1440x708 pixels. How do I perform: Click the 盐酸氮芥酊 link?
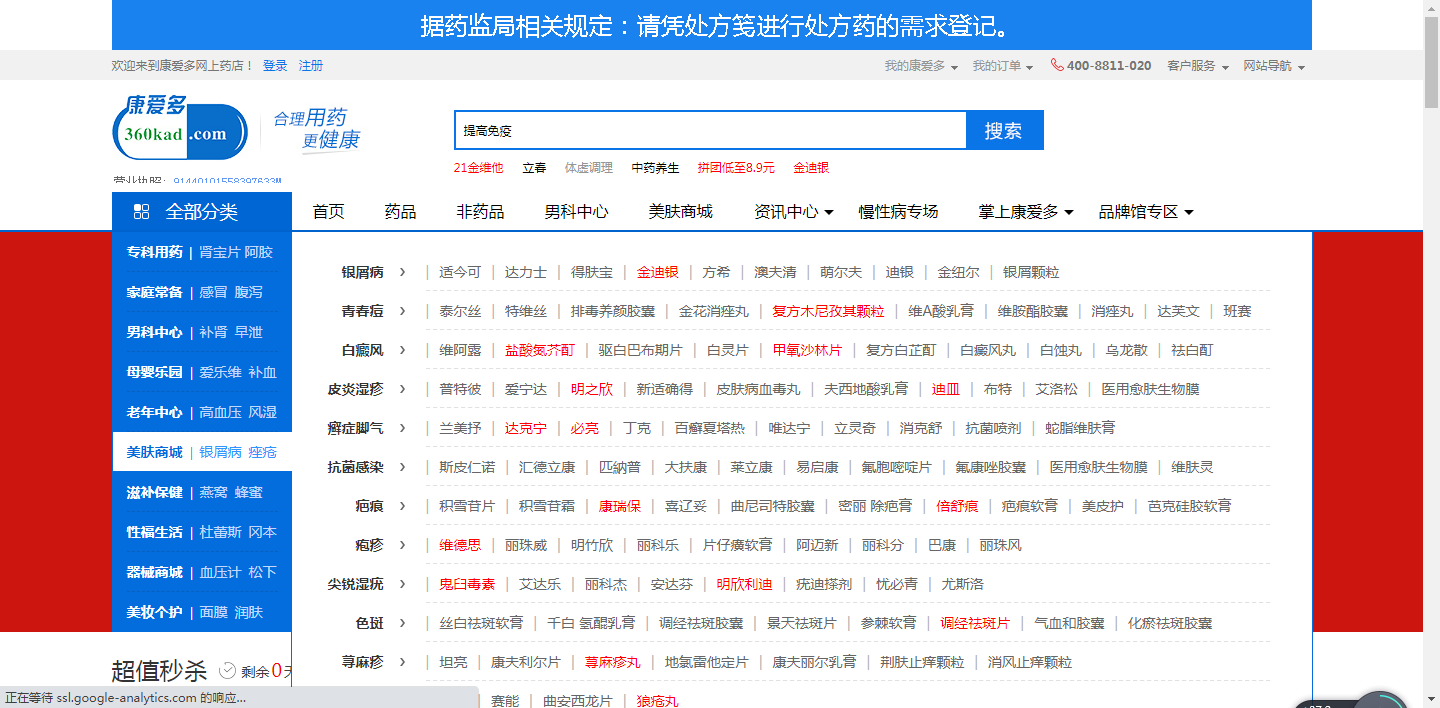[540, 350]
